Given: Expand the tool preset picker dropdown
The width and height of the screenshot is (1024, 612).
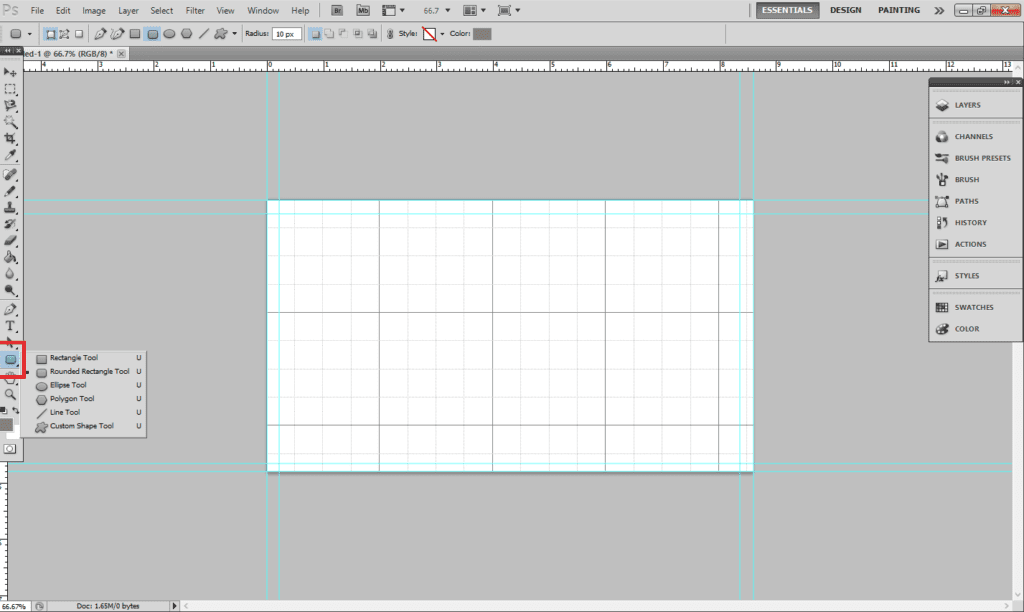Looking at the screenshot, I should click(30, 34).
